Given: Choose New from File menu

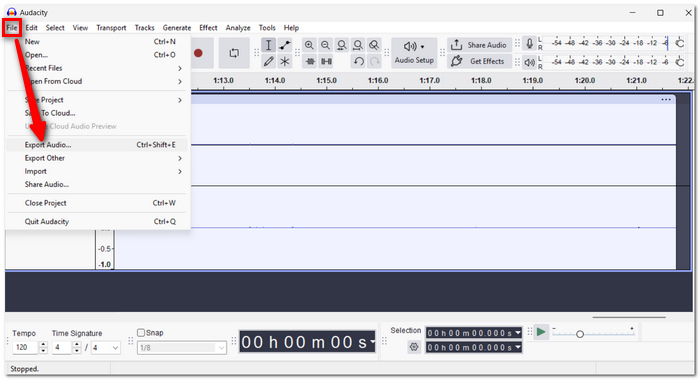Looking at the screenshot, I should pos(97,42).
